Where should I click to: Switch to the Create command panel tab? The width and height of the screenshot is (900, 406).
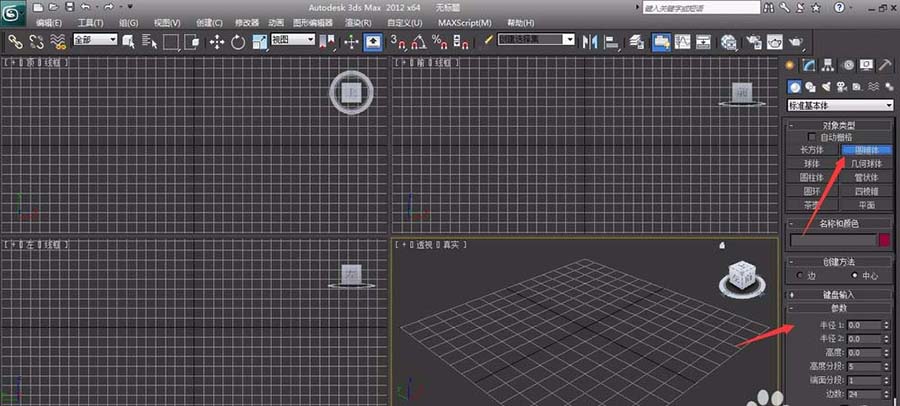(x=791, y=65)
